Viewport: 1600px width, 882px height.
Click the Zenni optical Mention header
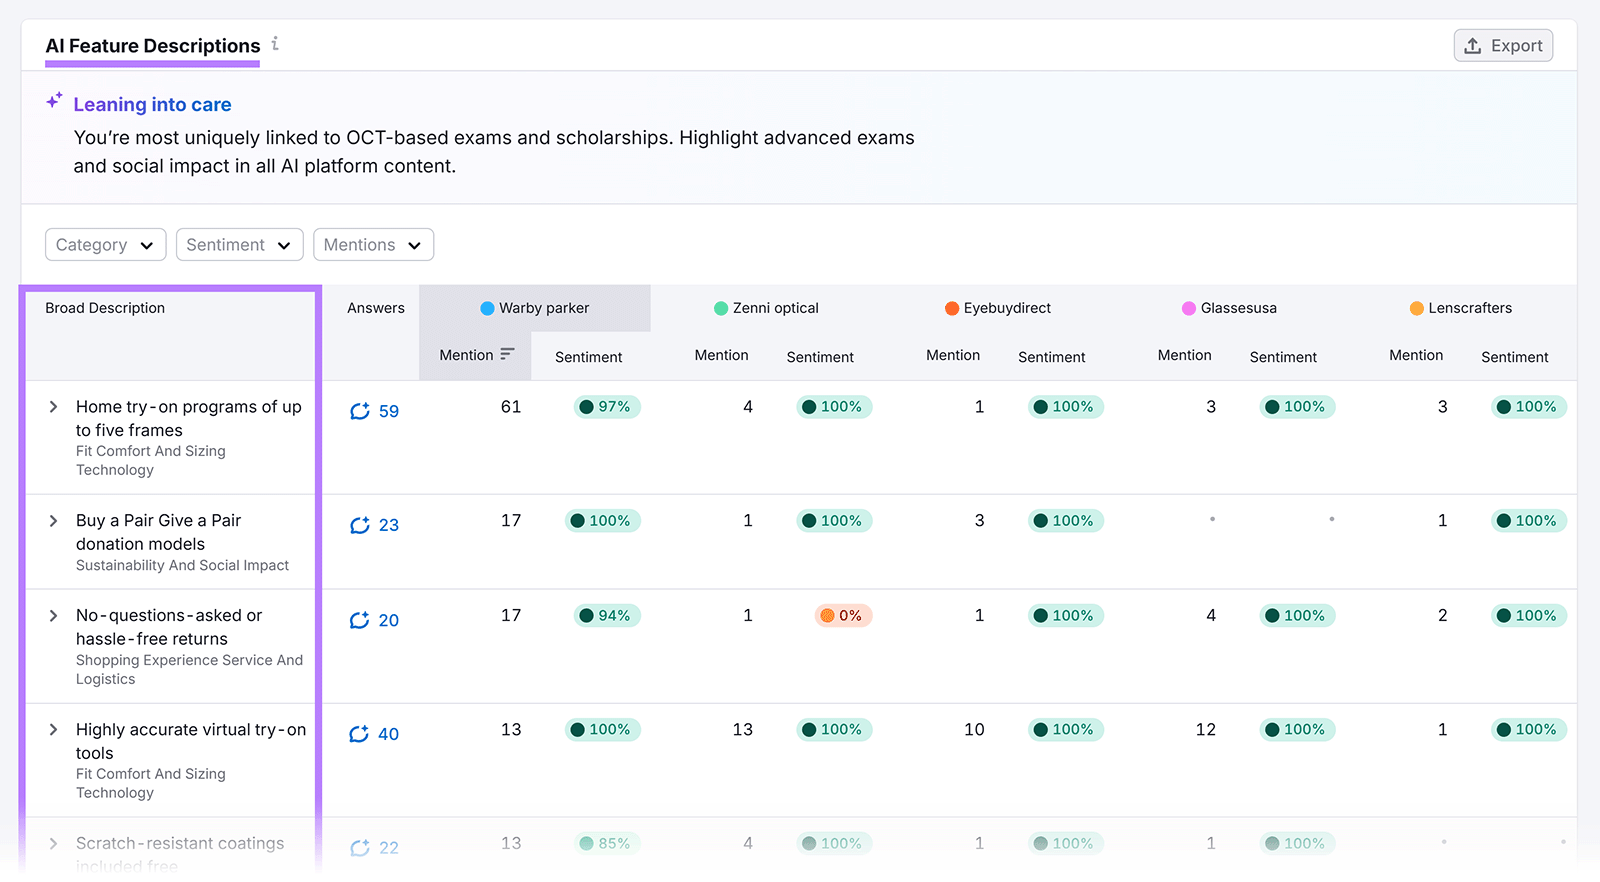(721, 355)
